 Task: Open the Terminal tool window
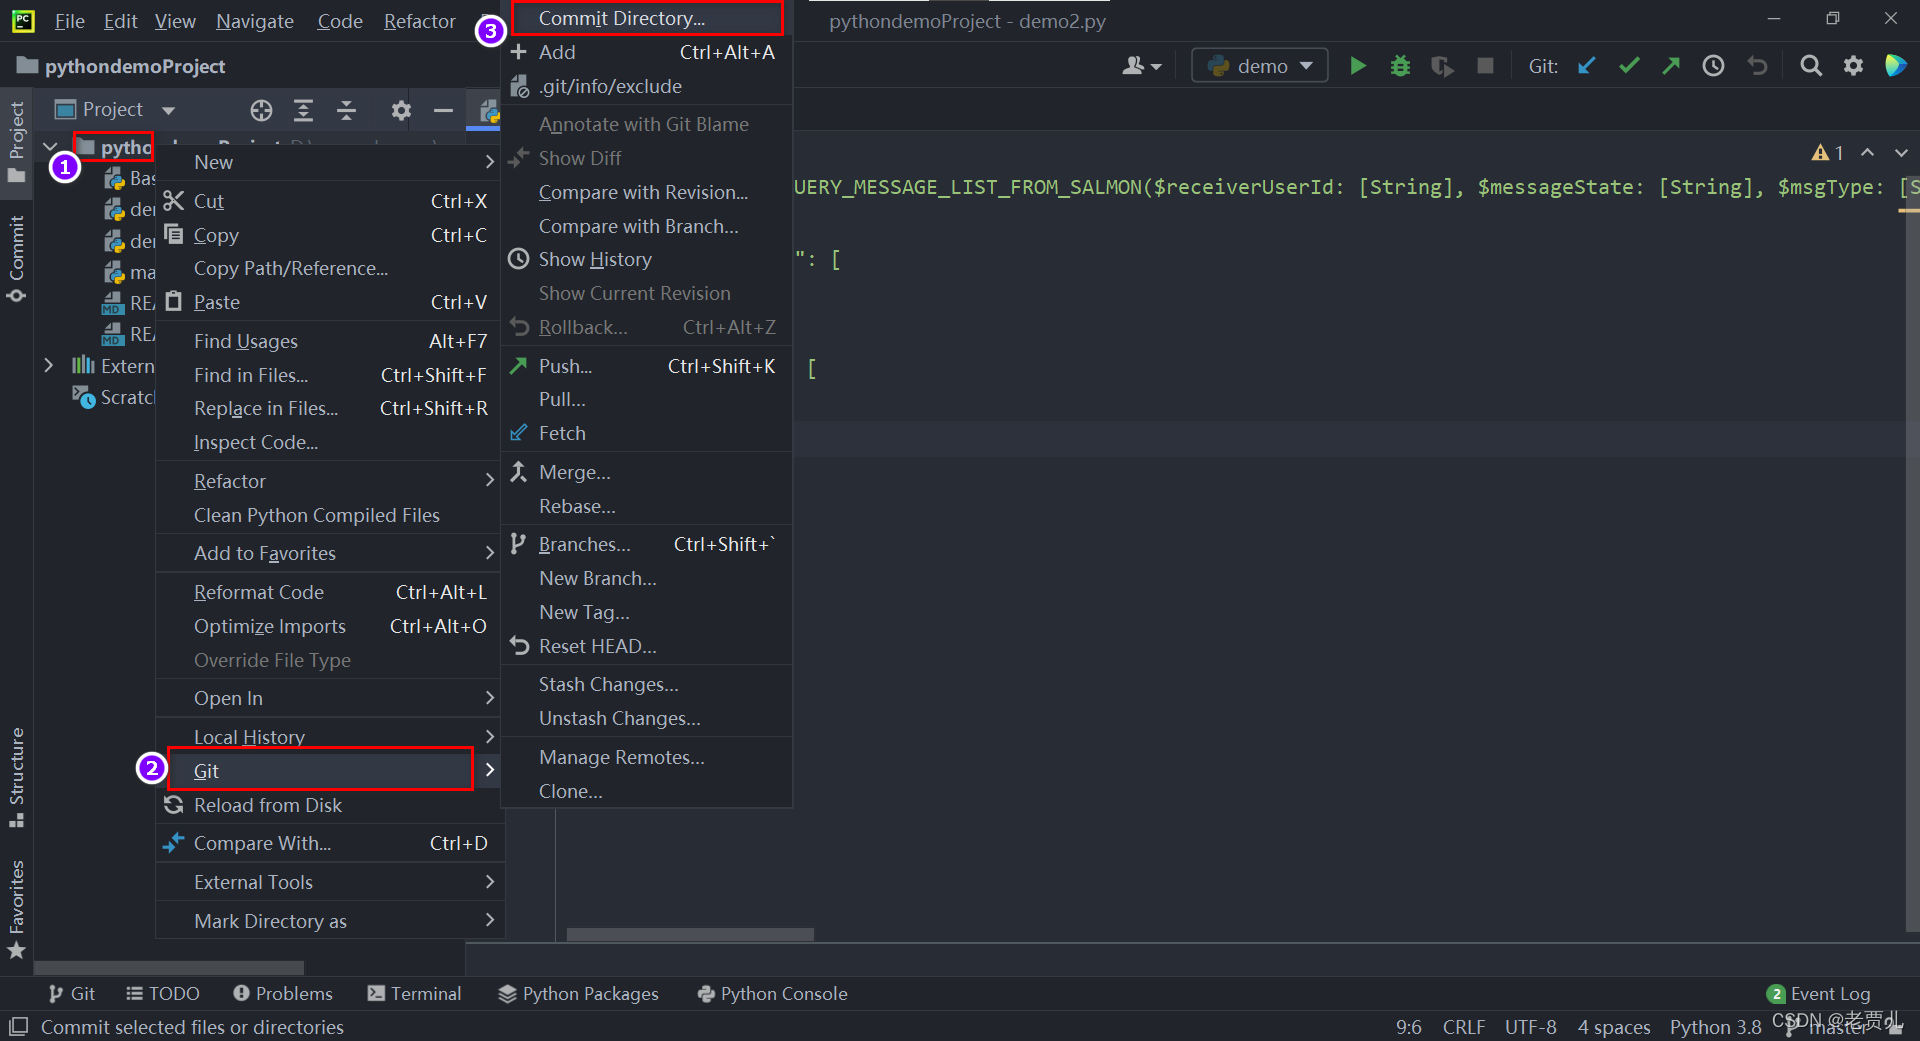414,993
